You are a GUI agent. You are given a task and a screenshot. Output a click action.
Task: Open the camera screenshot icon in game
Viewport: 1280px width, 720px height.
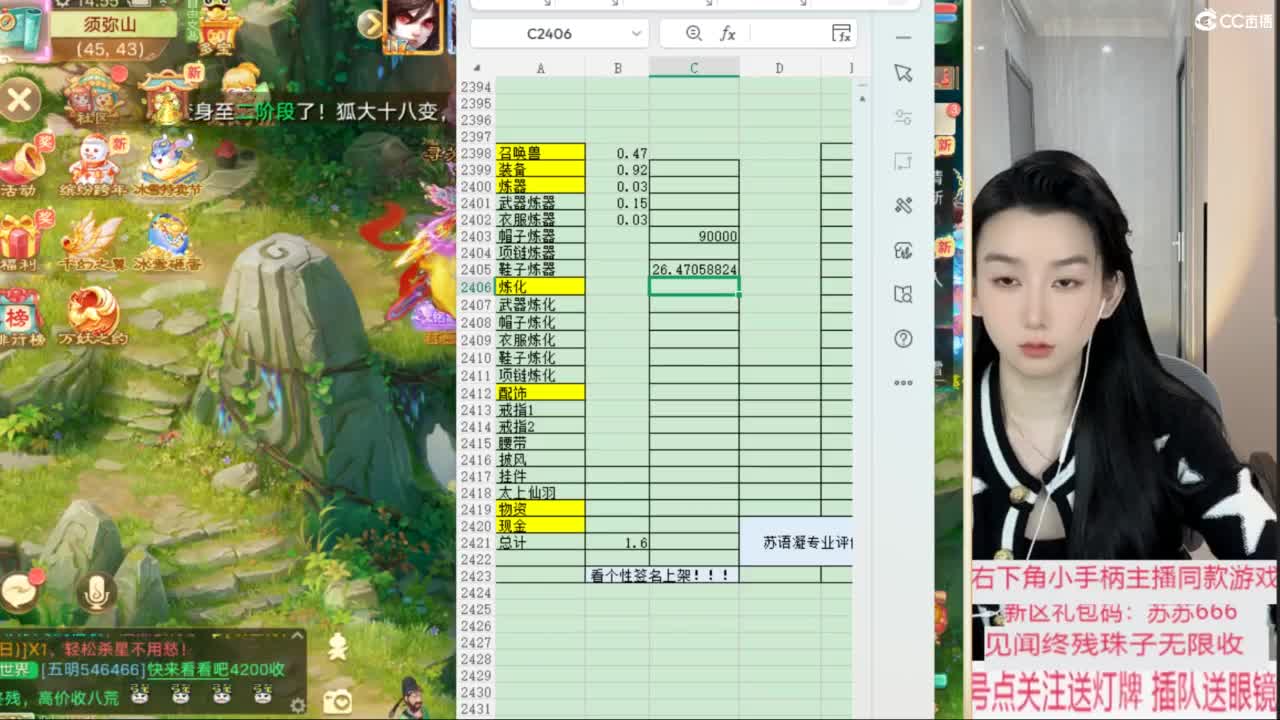pos(337,701)
